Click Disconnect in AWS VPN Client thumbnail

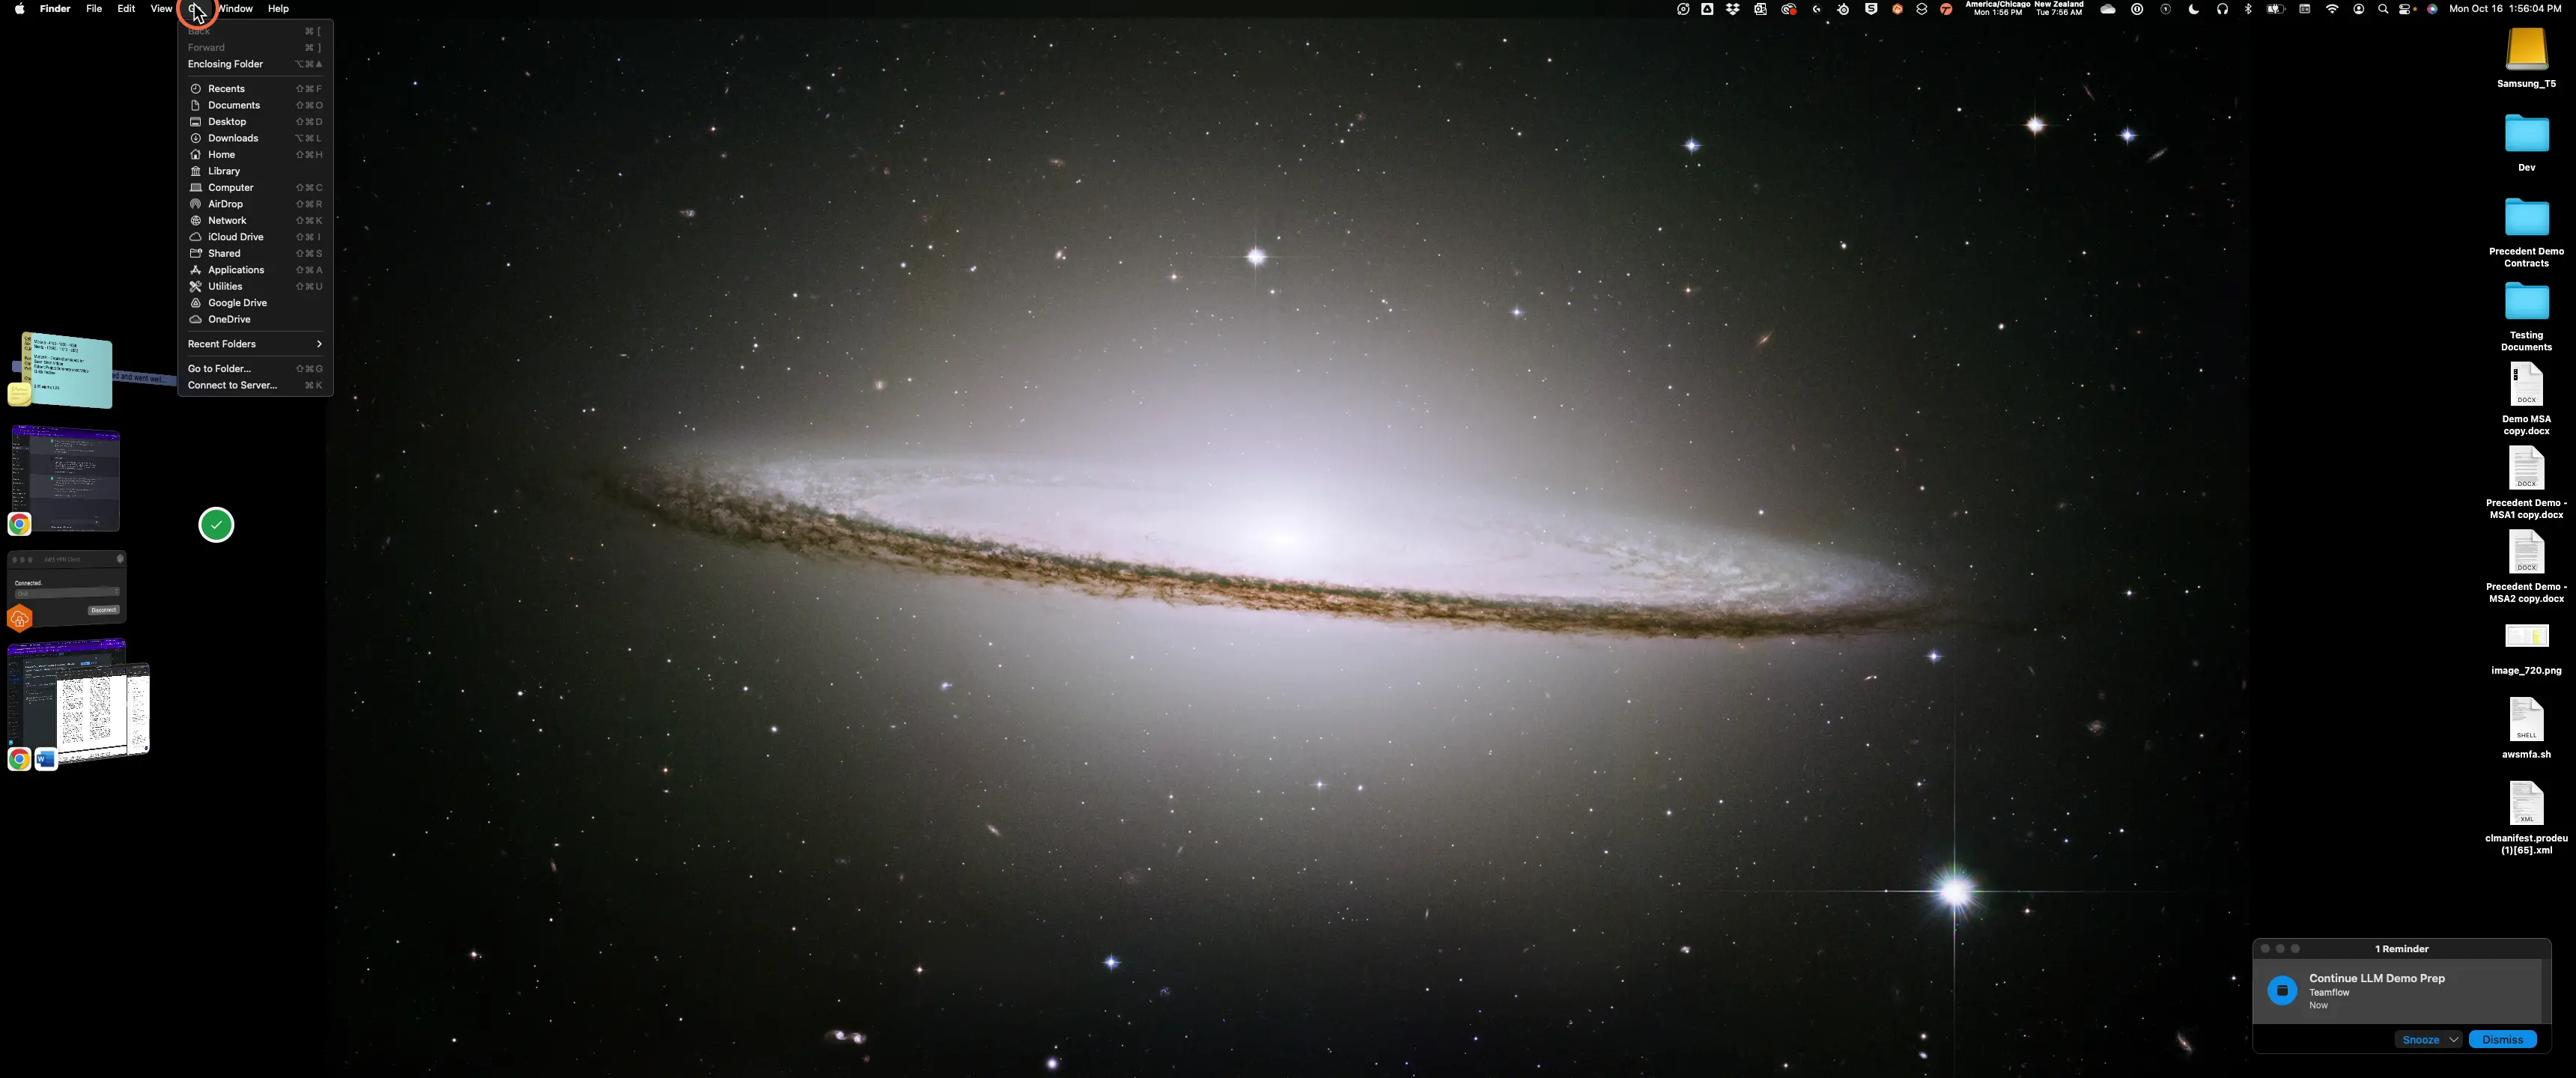pyautogui.click(x=103, y=610)
